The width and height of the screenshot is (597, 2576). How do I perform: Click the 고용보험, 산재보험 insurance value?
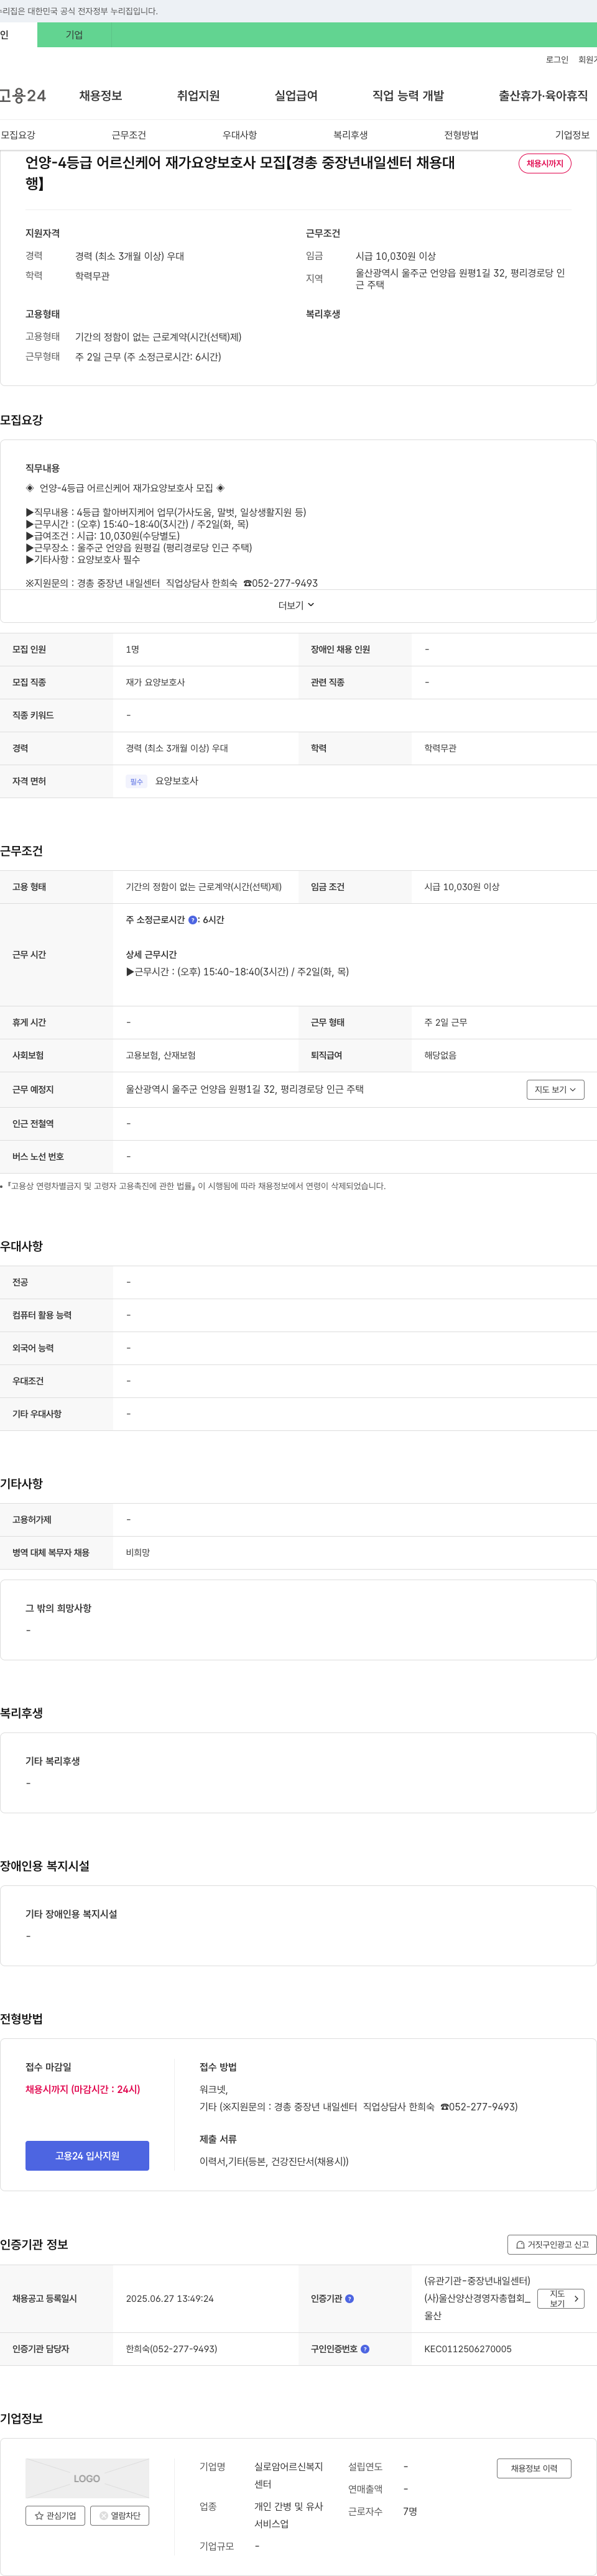161,1056
